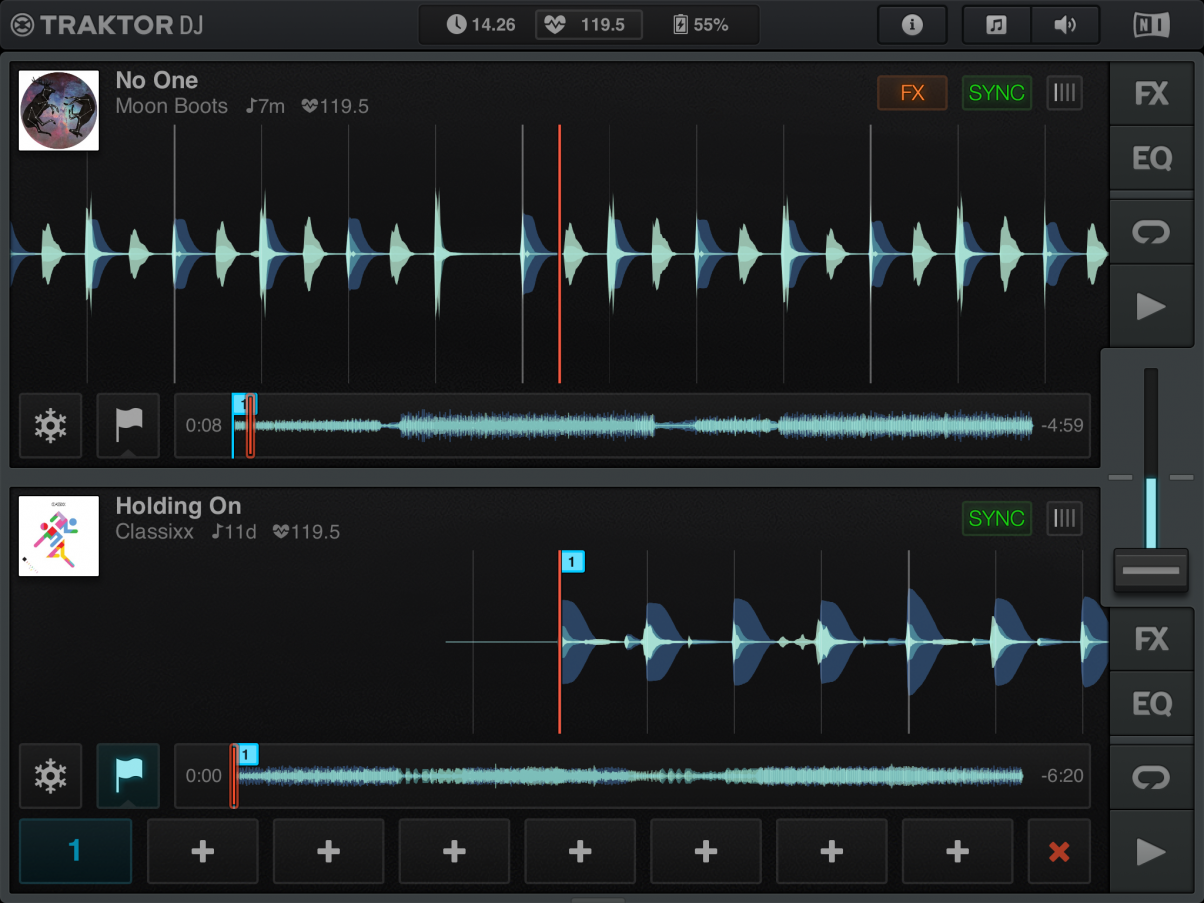
Task: Tap the master tempo 119.5 display
Action: click(589, 25)
